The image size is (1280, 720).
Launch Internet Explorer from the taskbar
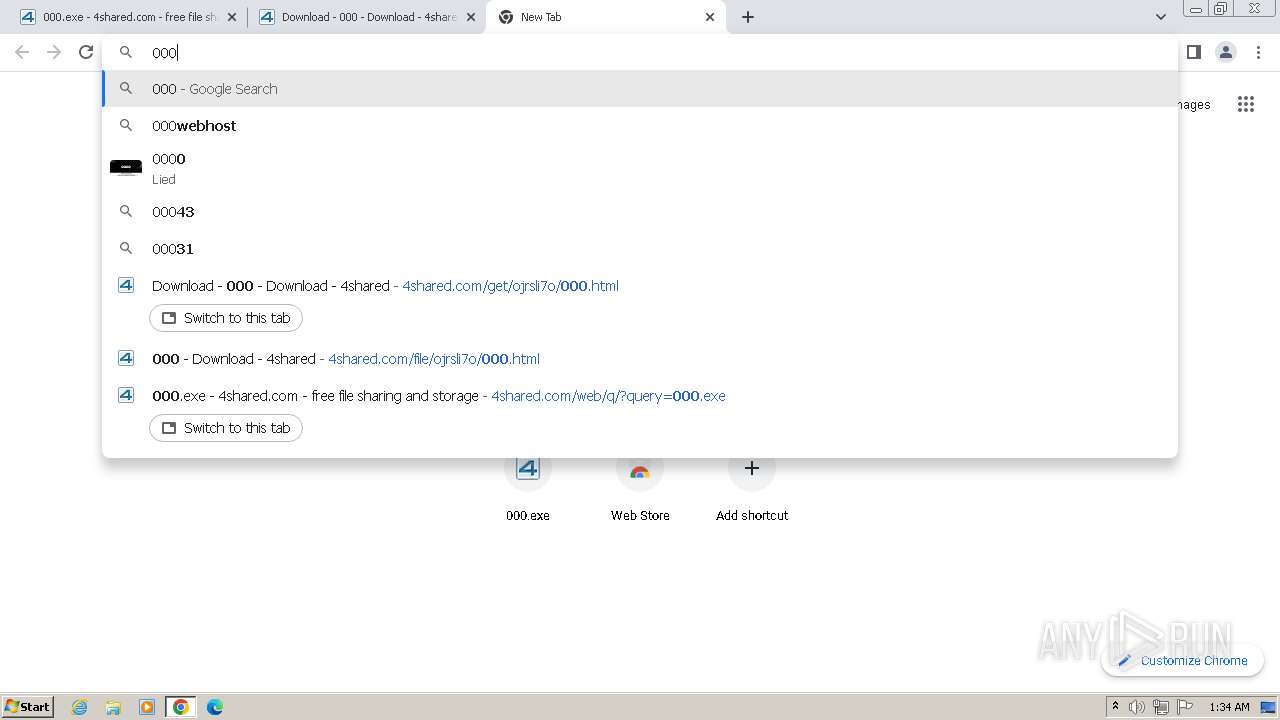(79, 707)
